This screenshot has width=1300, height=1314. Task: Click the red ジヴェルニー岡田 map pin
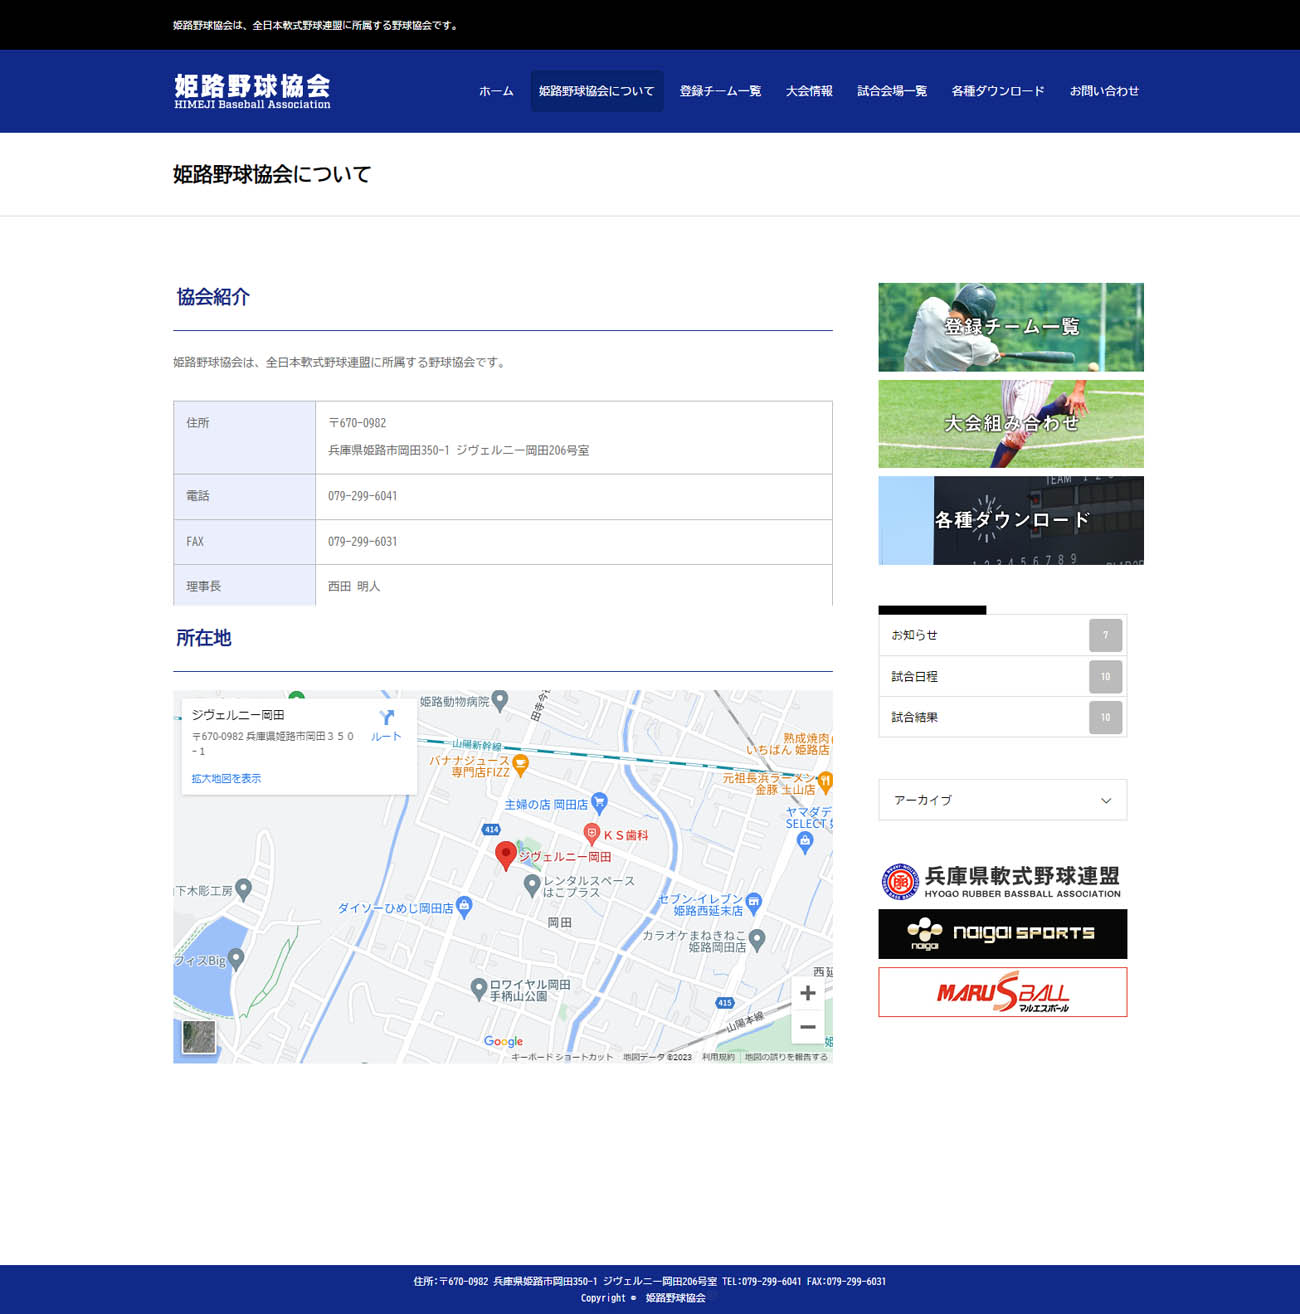click(x=506, y=855)
